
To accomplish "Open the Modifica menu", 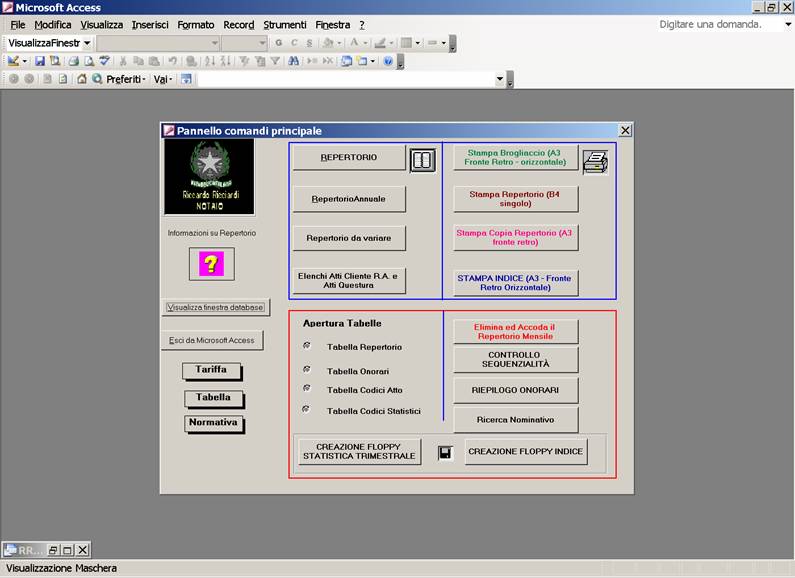I will 53,24.
